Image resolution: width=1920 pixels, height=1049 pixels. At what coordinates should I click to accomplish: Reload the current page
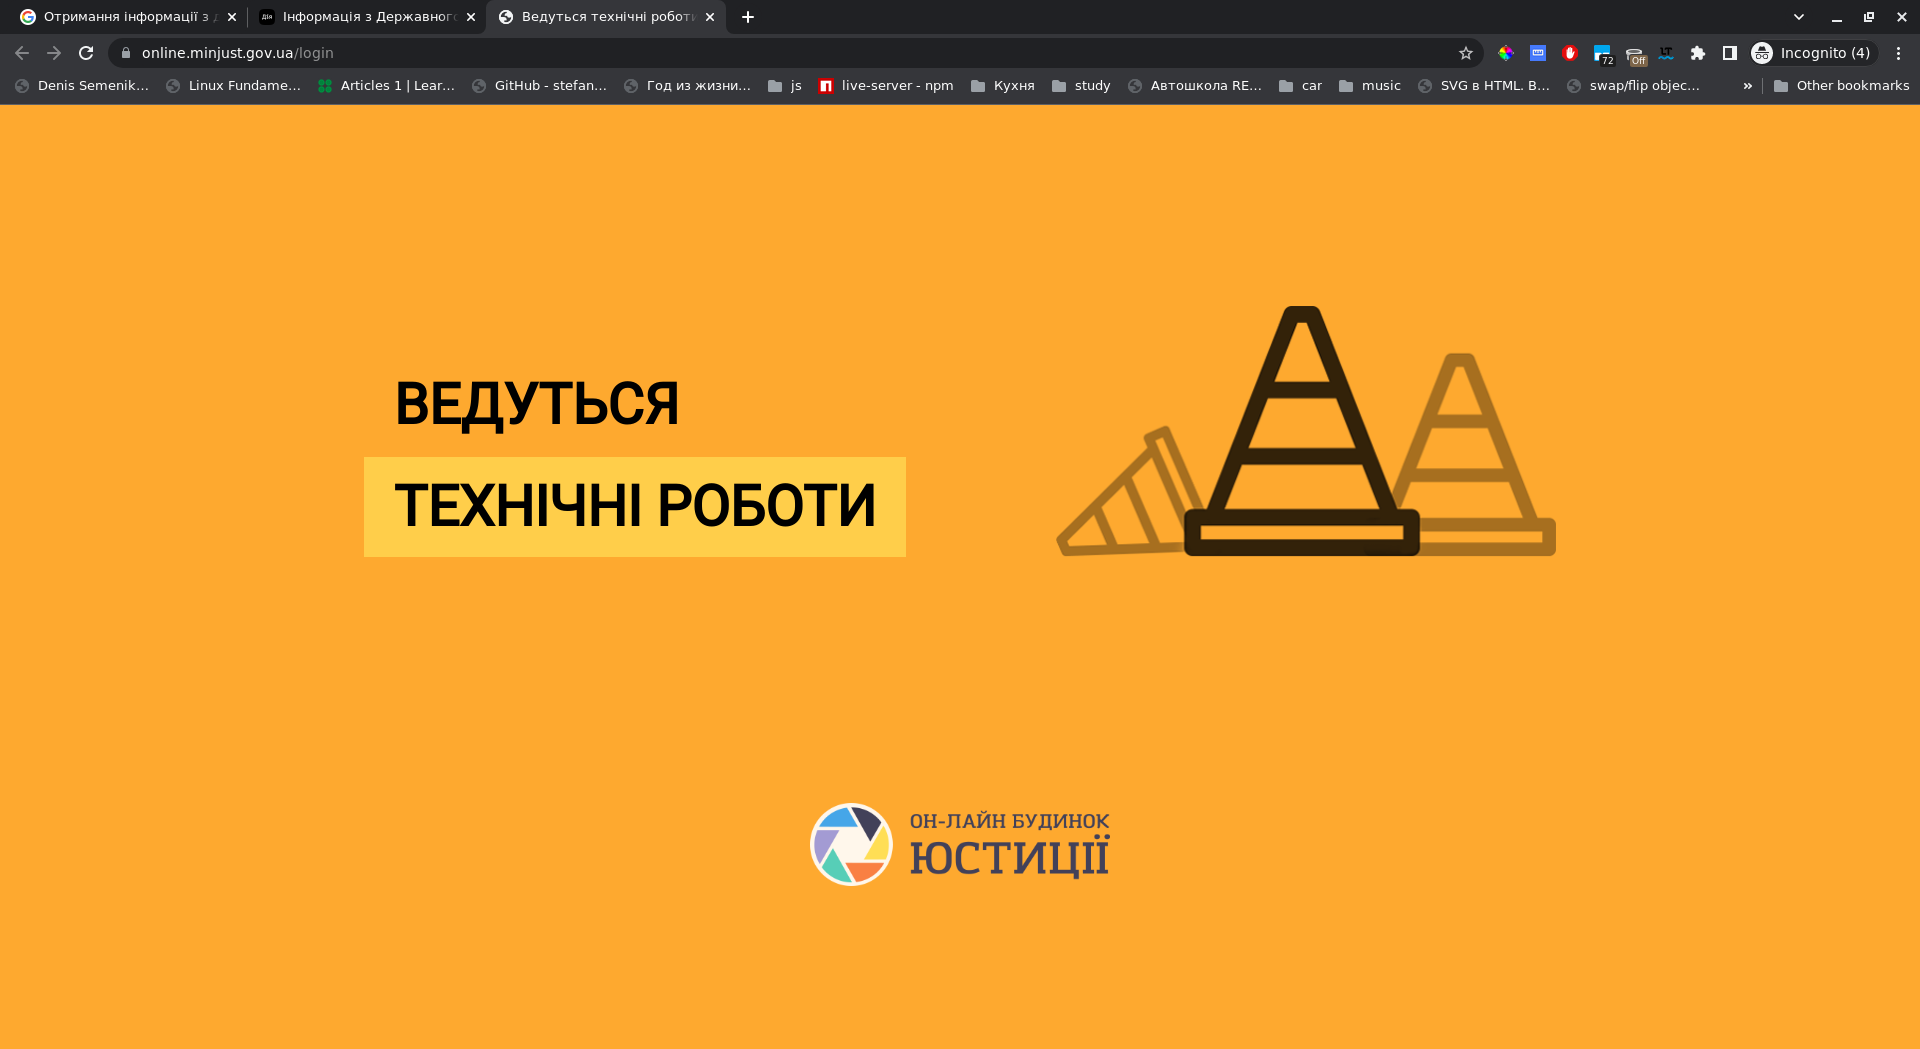[86, 53]
